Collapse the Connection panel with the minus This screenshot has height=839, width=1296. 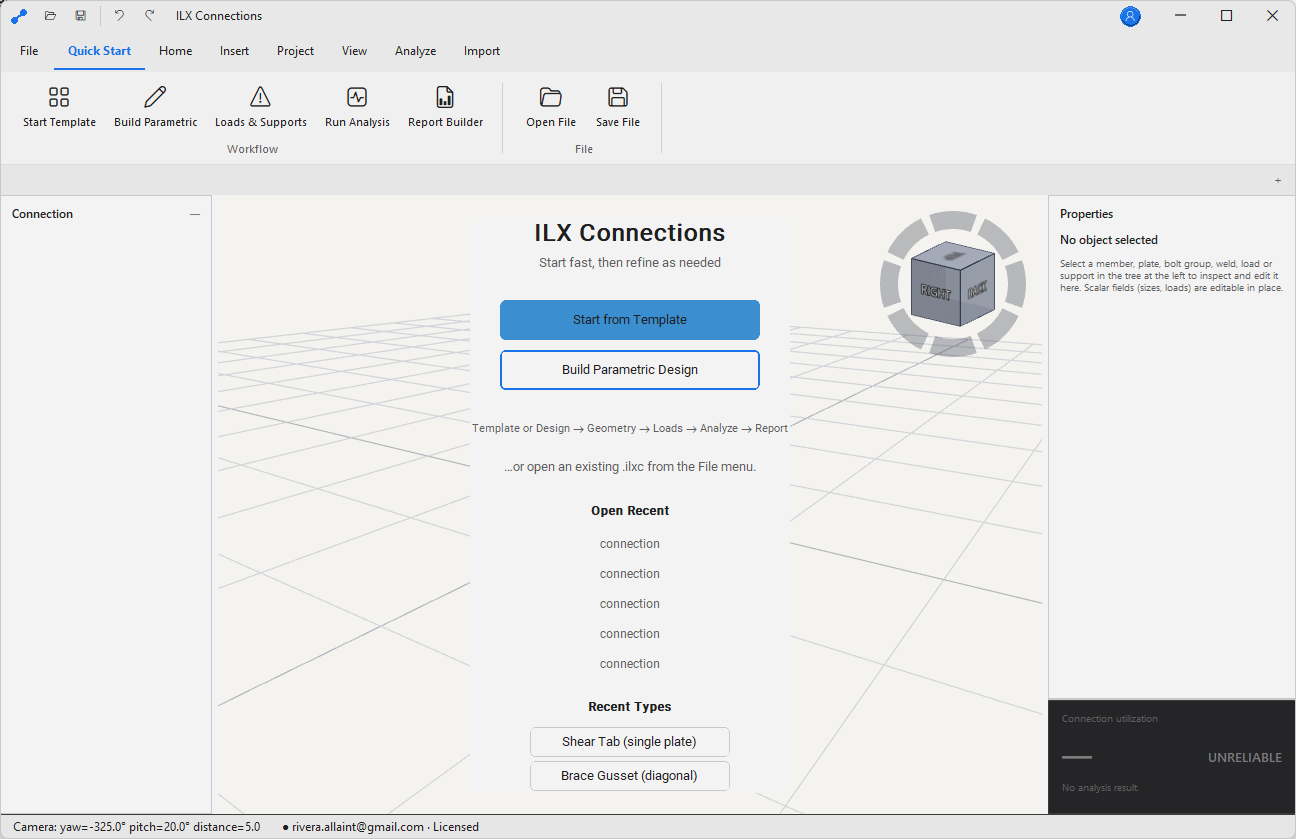(x=195, y=214)
